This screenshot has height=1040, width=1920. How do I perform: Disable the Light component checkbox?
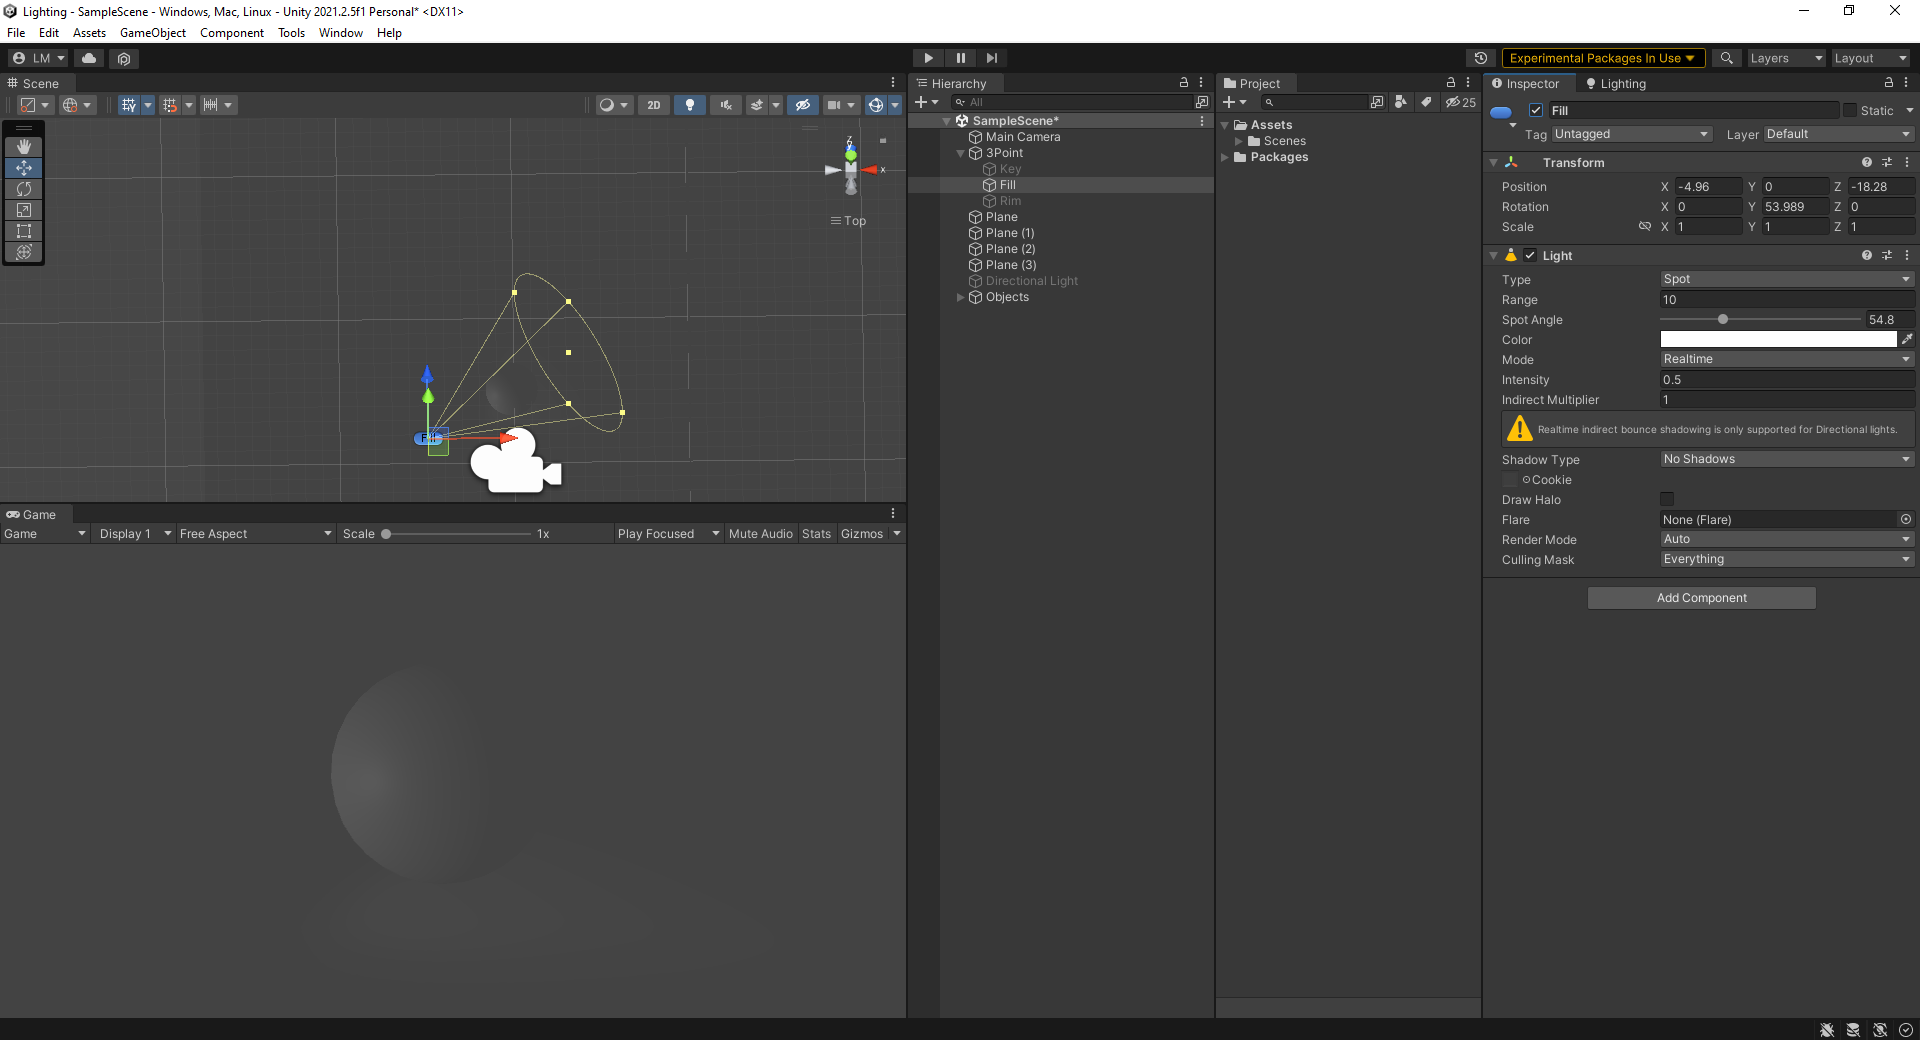[1530, 256]
